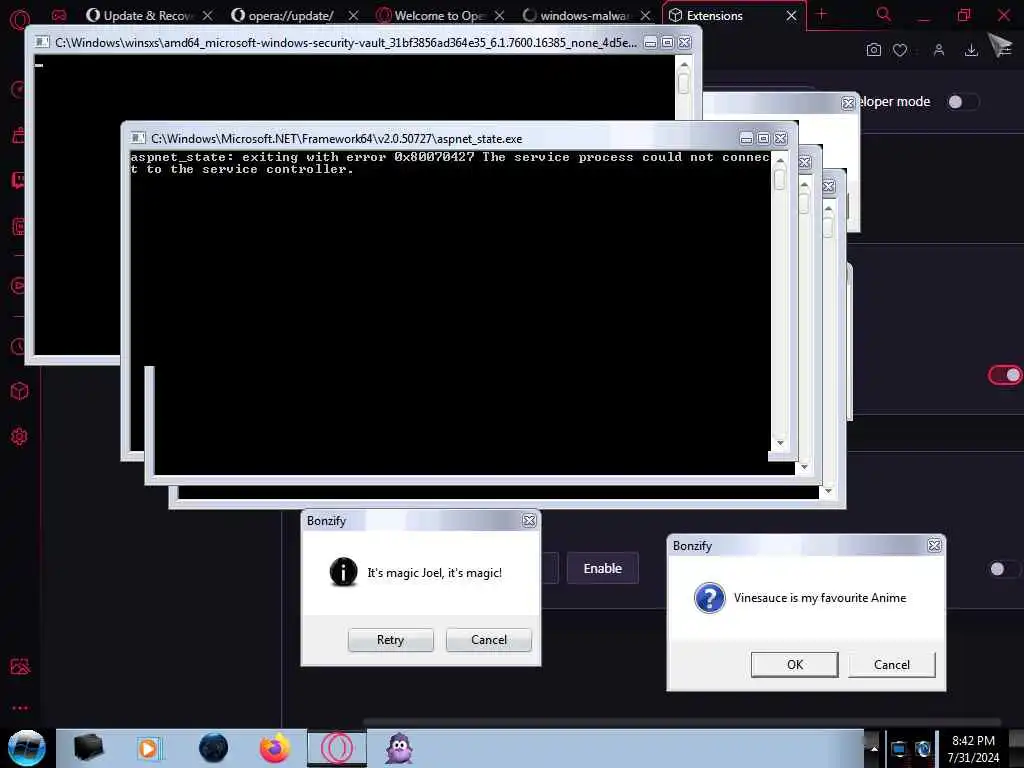Viewport: 1024px width, 768px height.
Task: Click the search tabs magnifier icon
Action: click(883, 14)
